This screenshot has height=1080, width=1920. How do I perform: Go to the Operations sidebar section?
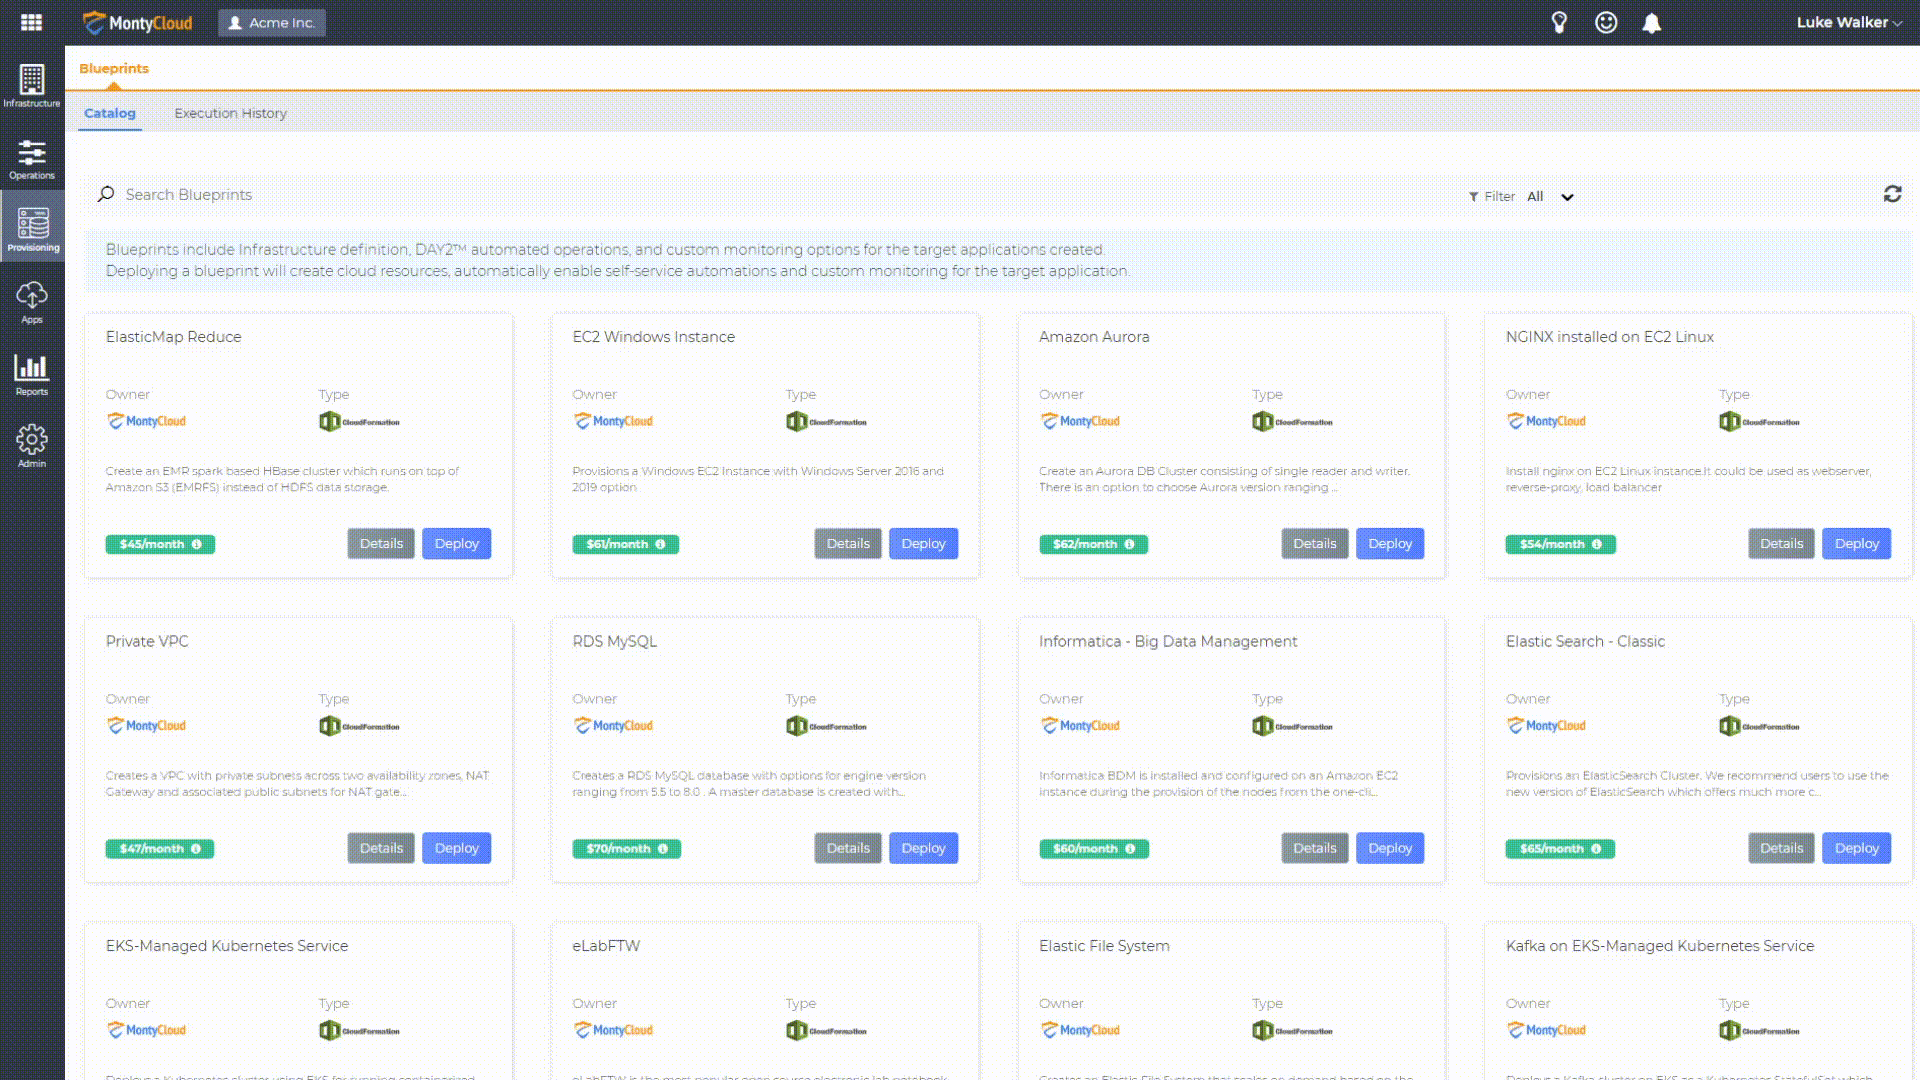[x=32, y=159]
